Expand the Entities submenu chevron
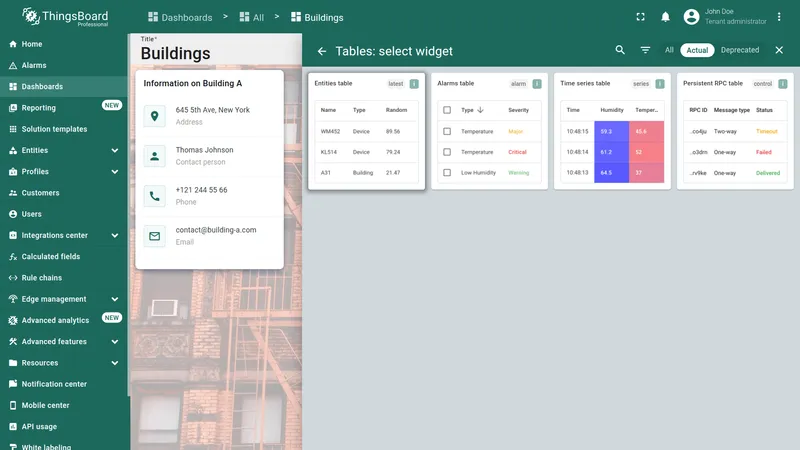This screenshot has height=450, width=800. [x=115, y=151]
